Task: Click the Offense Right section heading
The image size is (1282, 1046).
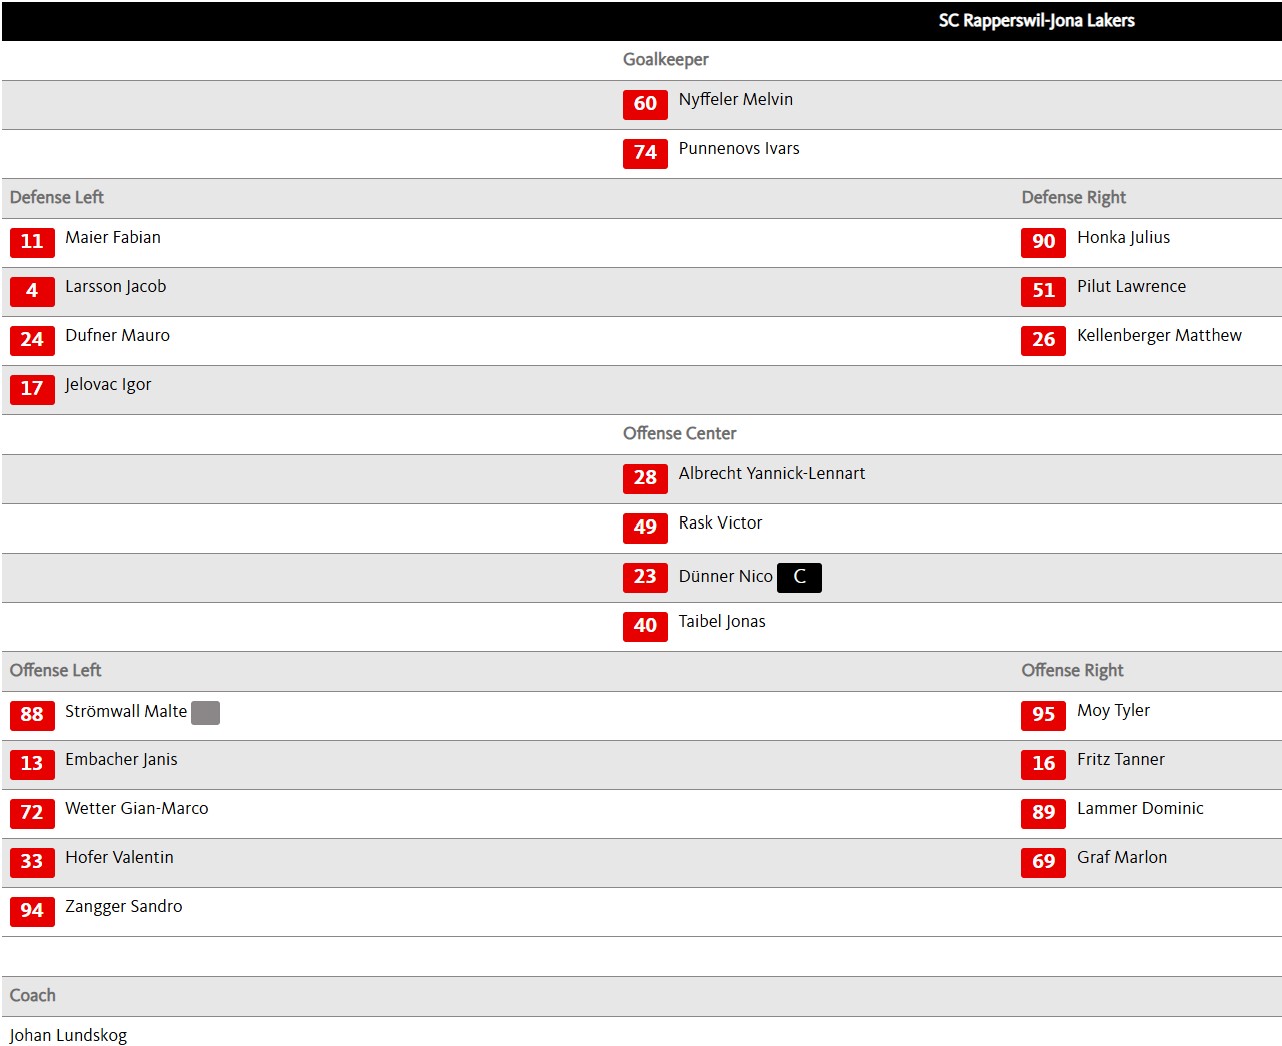Action: click(1072, 671)
